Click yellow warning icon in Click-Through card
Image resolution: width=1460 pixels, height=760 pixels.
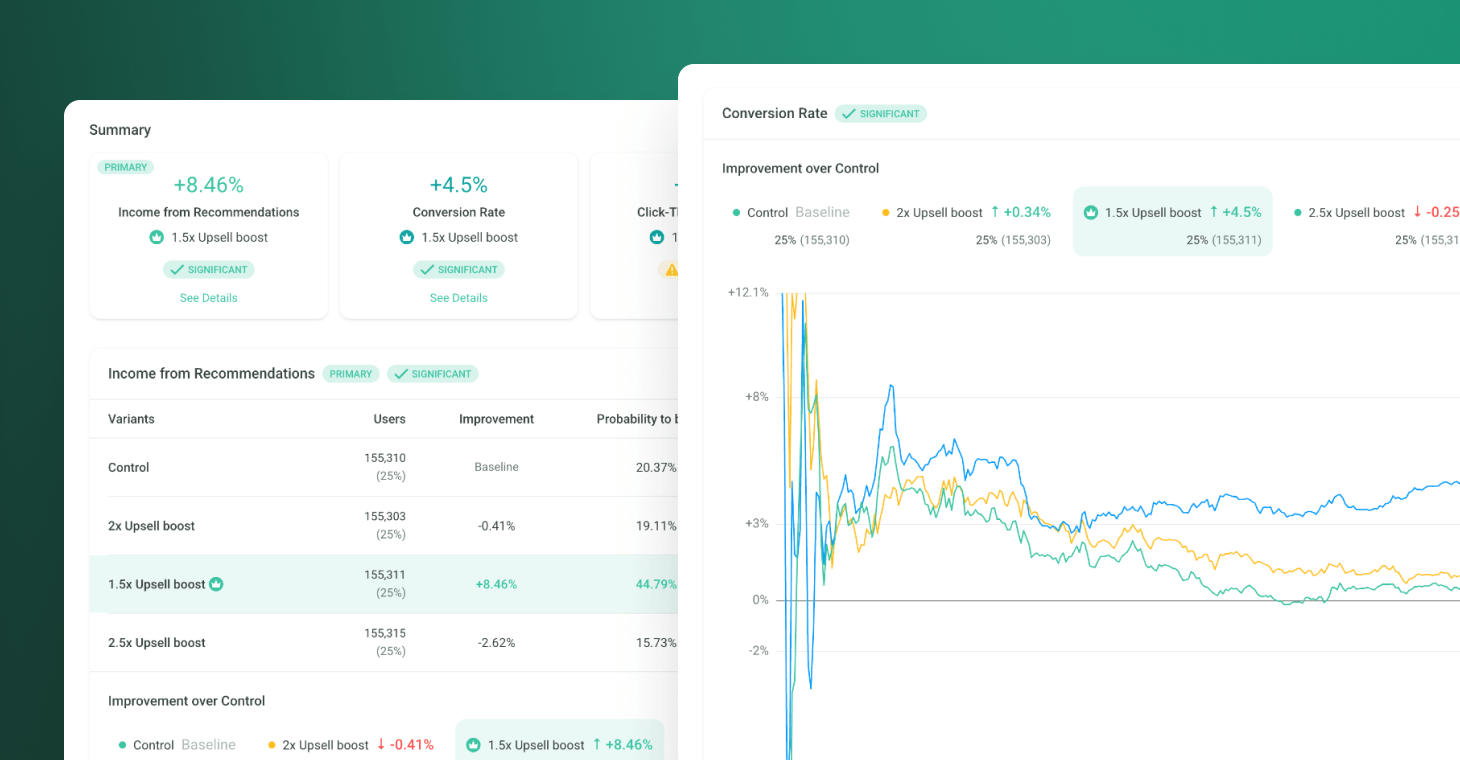[671, 270]
